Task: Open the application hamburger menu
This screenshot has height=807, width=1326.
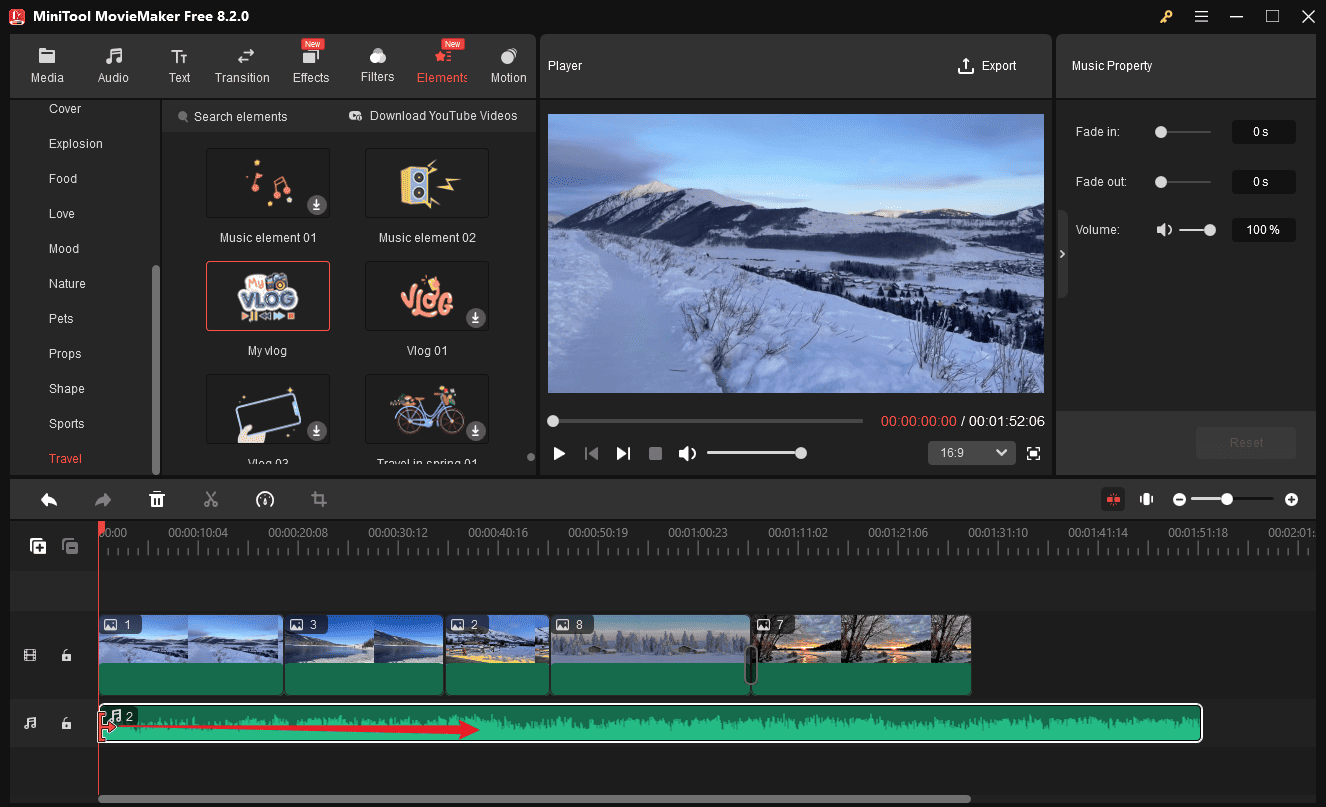Action: (1201, 16)
